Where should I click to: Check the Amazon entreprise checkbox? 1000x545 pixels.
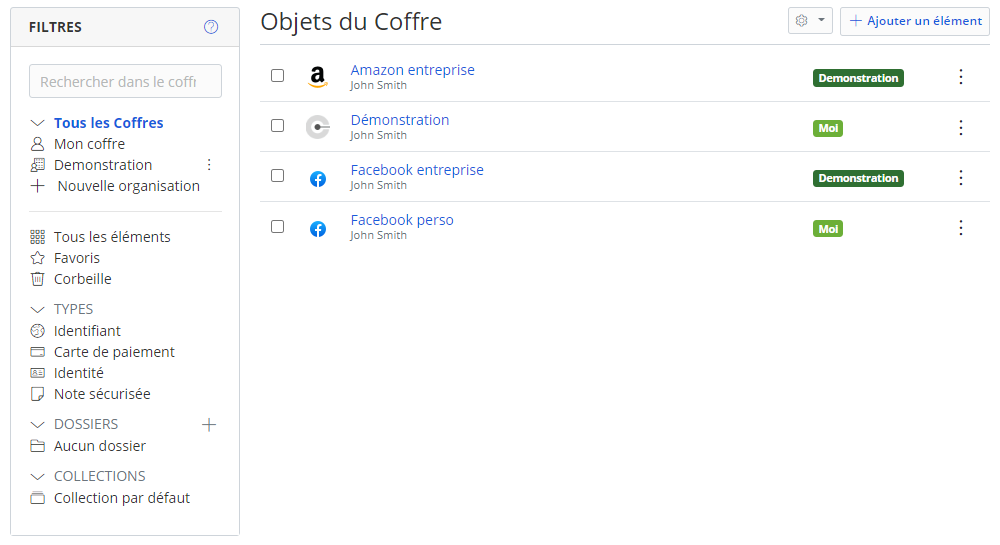[277, 75]
